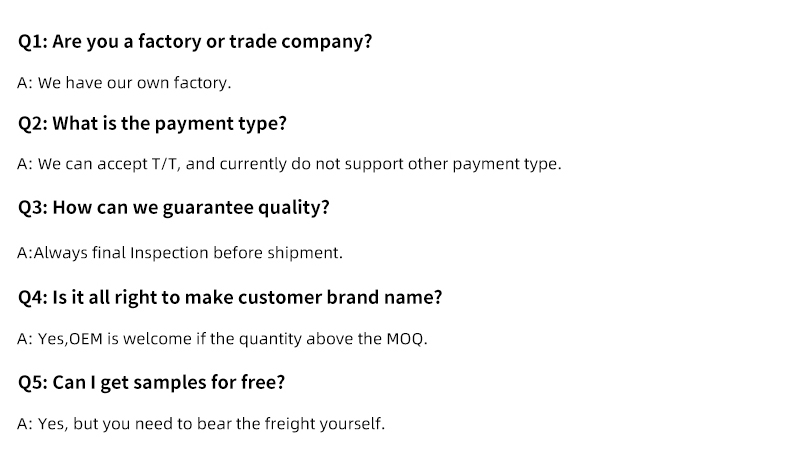Click the 'Q4:' label
The height and width of the screenshot is (462, 790).
pos(33,298)
